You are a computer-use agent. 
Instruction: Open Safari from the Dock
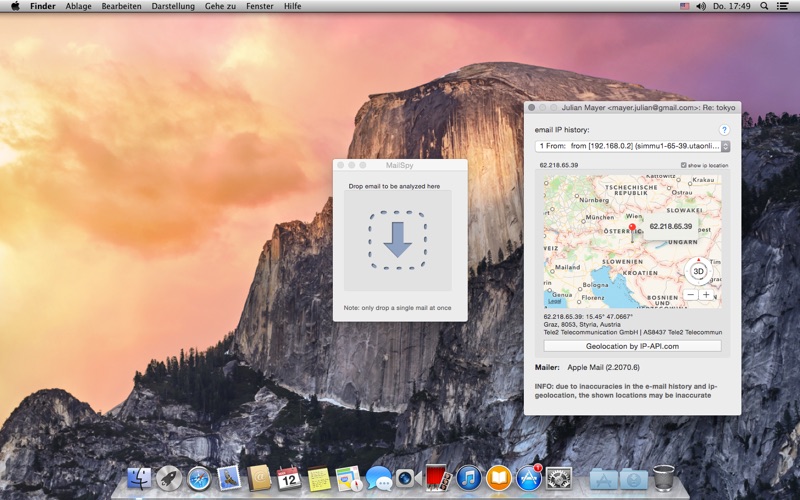(199, 479)
